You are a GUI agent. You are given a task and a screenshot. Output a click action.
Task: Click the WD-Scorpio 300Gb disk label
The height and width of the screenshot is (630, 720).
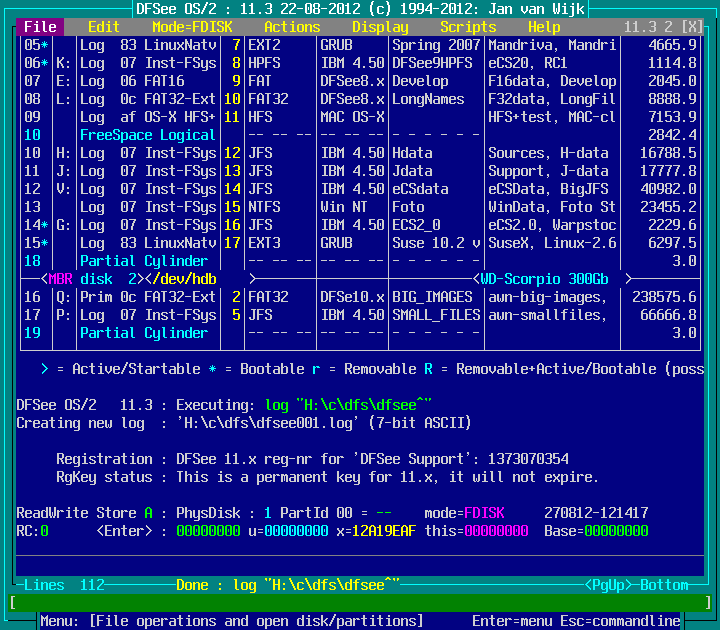point(554,279)
